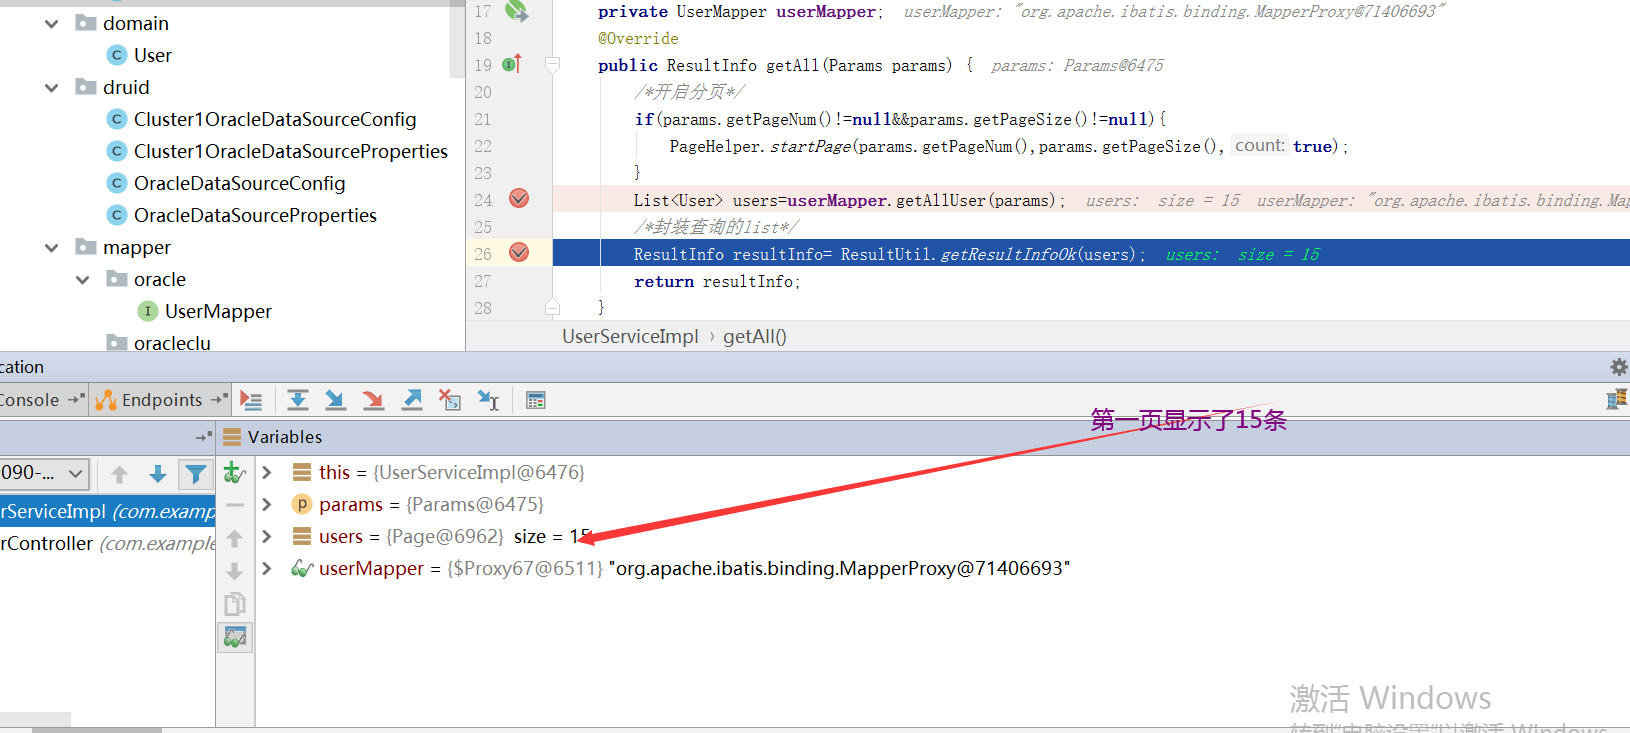This screenshot has height=733, width=1630.
Task: Click Show Execution Point icon
Action: 251,400
